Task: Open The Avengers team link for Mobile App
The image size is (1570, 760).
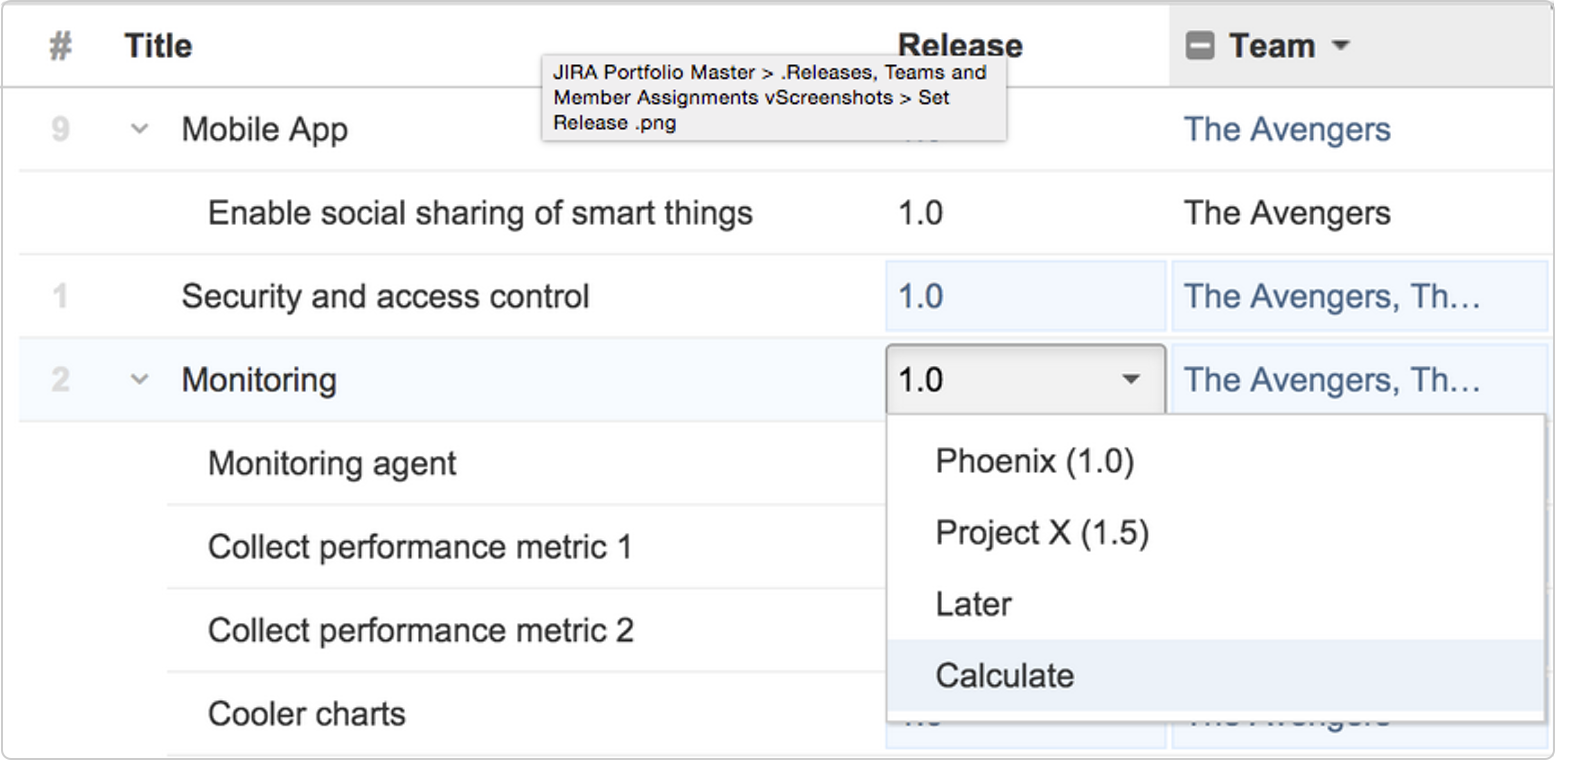Action: [1287, 129]
